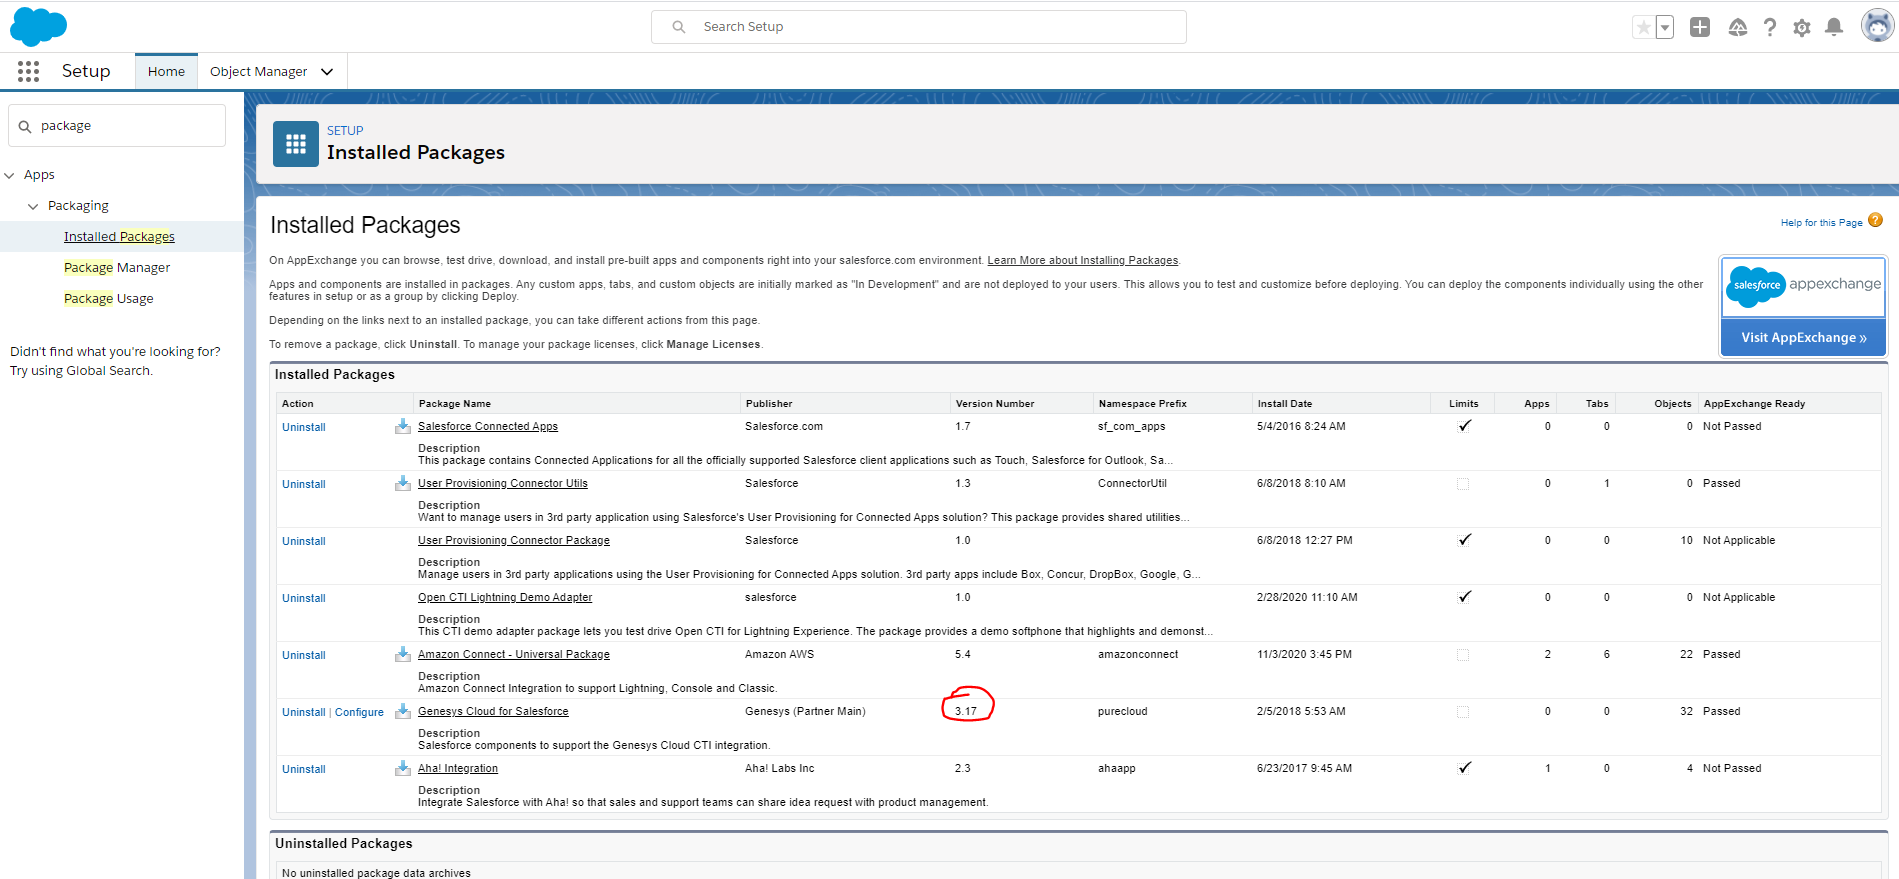The height and width of the screenshot is (879, 1899).
Task: Click the package icon beside User Provisioning Connector Utils
Action: click(402, 483)
